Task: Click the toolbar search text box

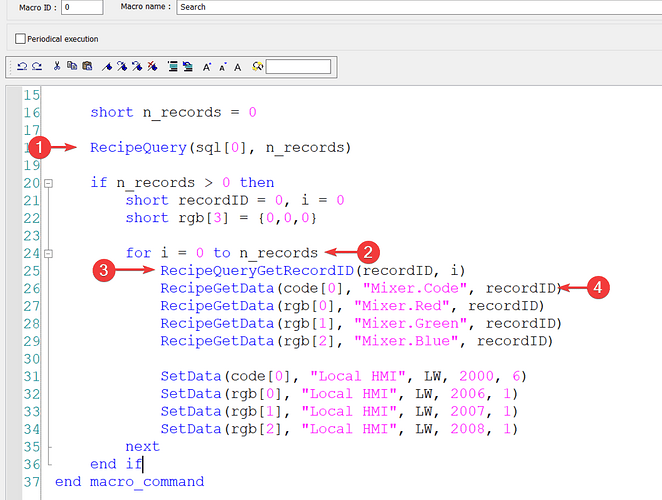Action: tap(298, 67)
